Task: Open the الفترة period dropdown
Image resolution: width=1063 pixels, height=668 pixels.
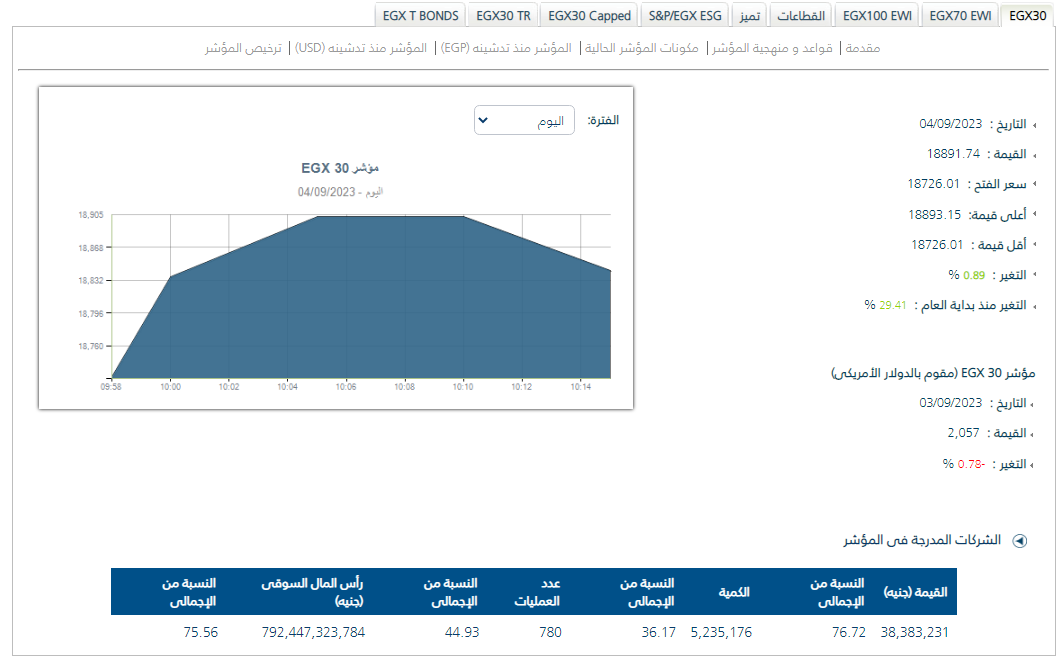Action: 524,121
